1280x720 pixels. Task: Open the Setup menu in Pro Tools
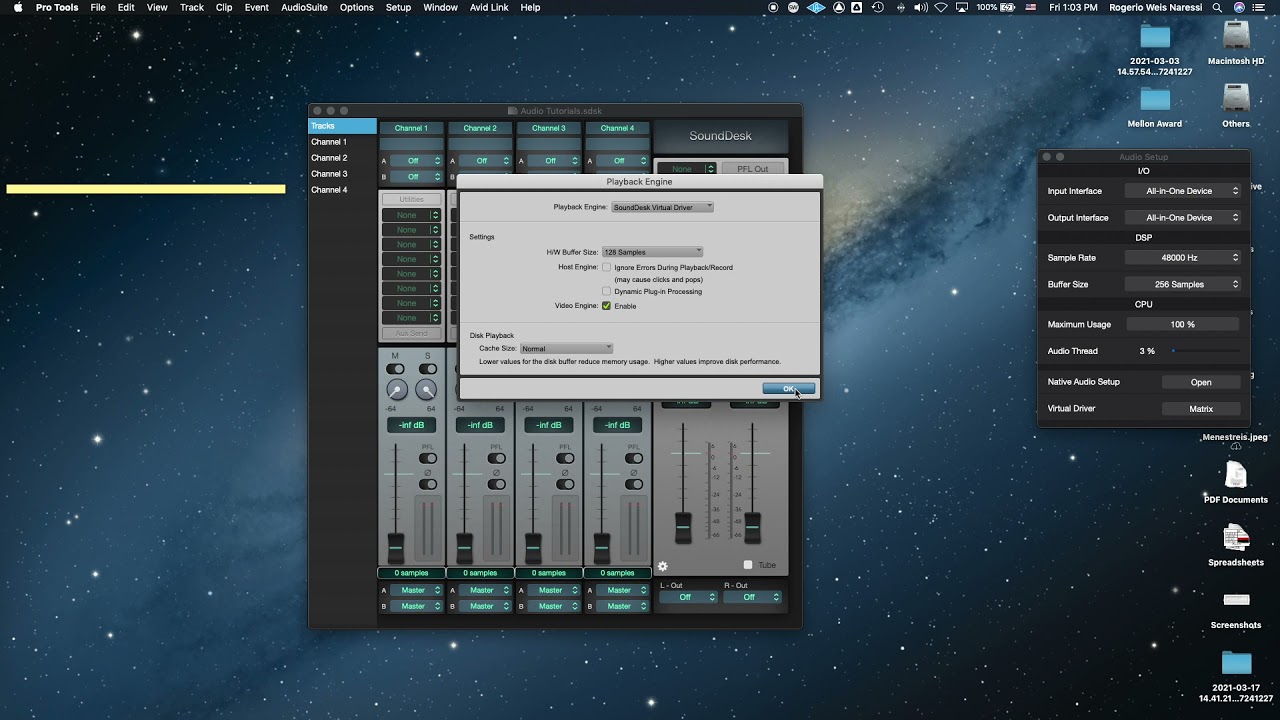pos(398,7)
